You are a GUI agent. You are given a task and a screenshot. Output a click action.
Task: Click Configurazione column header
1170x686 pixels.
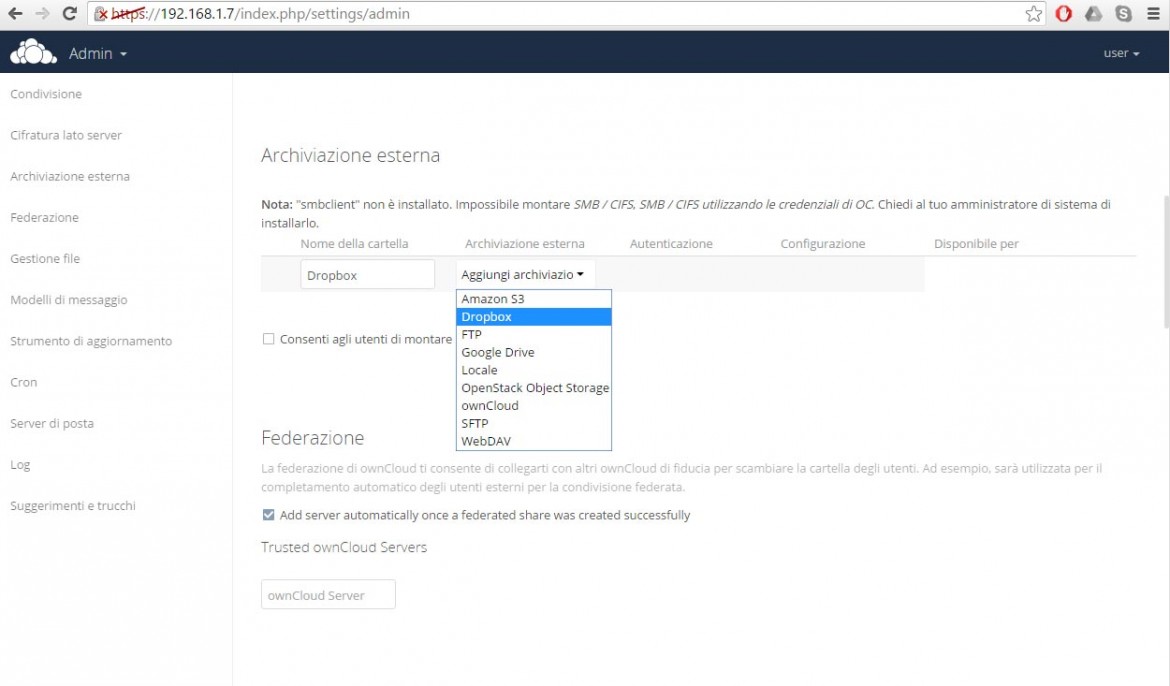823,243
